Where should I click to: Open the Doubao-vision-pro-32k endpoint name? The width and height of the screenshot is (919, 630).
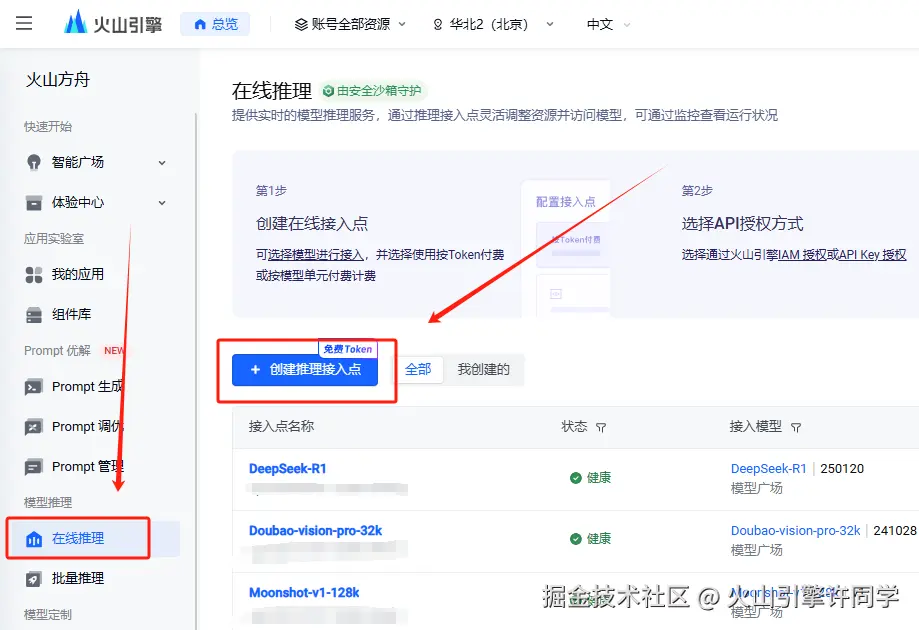[x=315, y=531]
